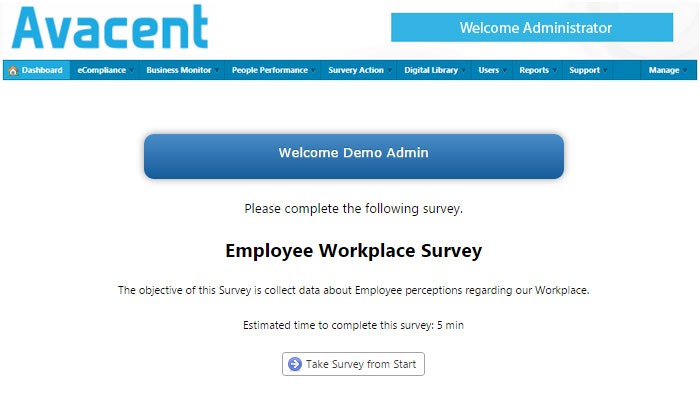
Task: Click Take Survey from Start button
Action: click(353, 364)
